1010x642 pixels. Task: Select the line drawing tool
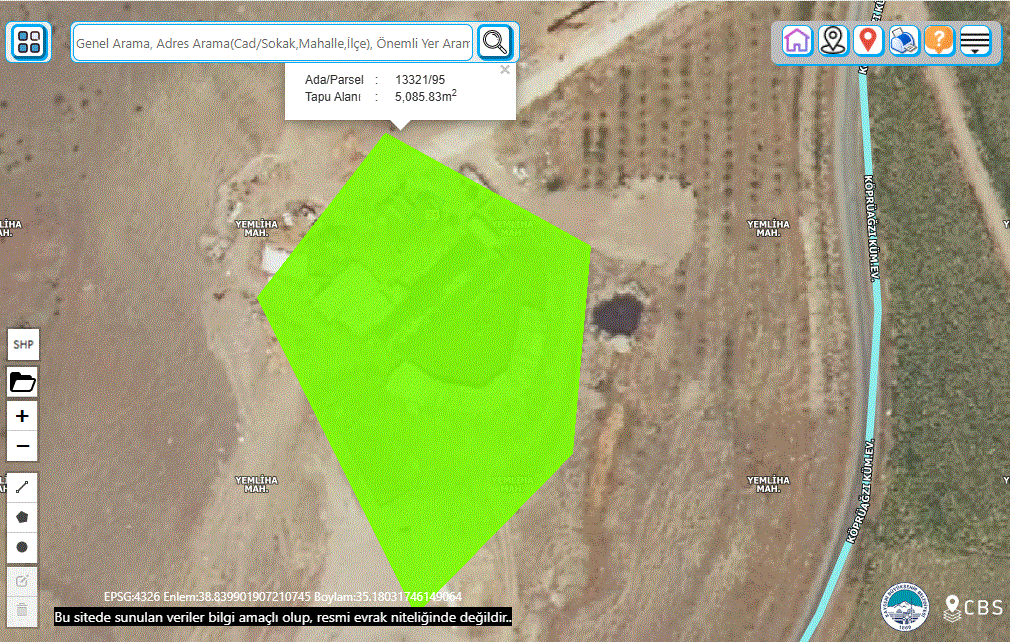tap(22, 487)
